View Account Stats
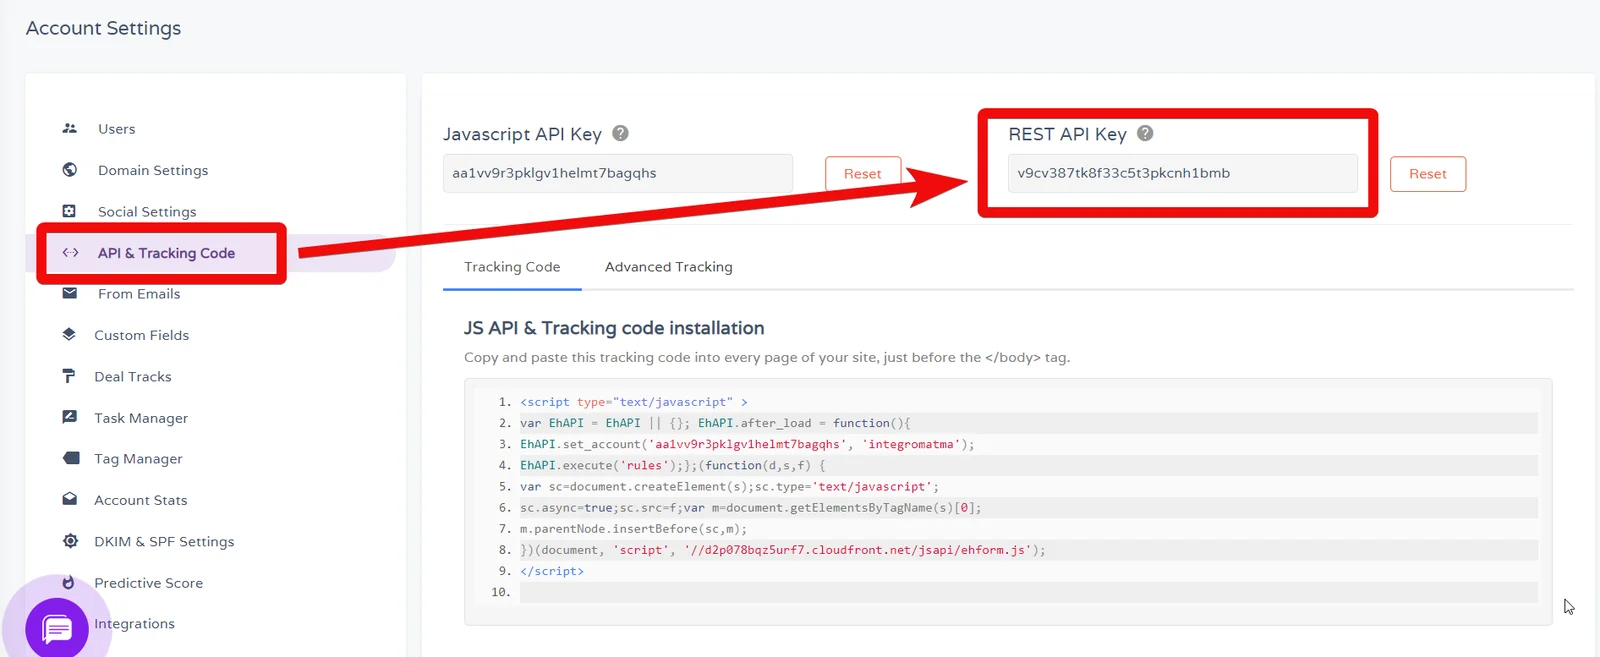The height and width of the screenshot is (657, 1600). click(141, 500)
